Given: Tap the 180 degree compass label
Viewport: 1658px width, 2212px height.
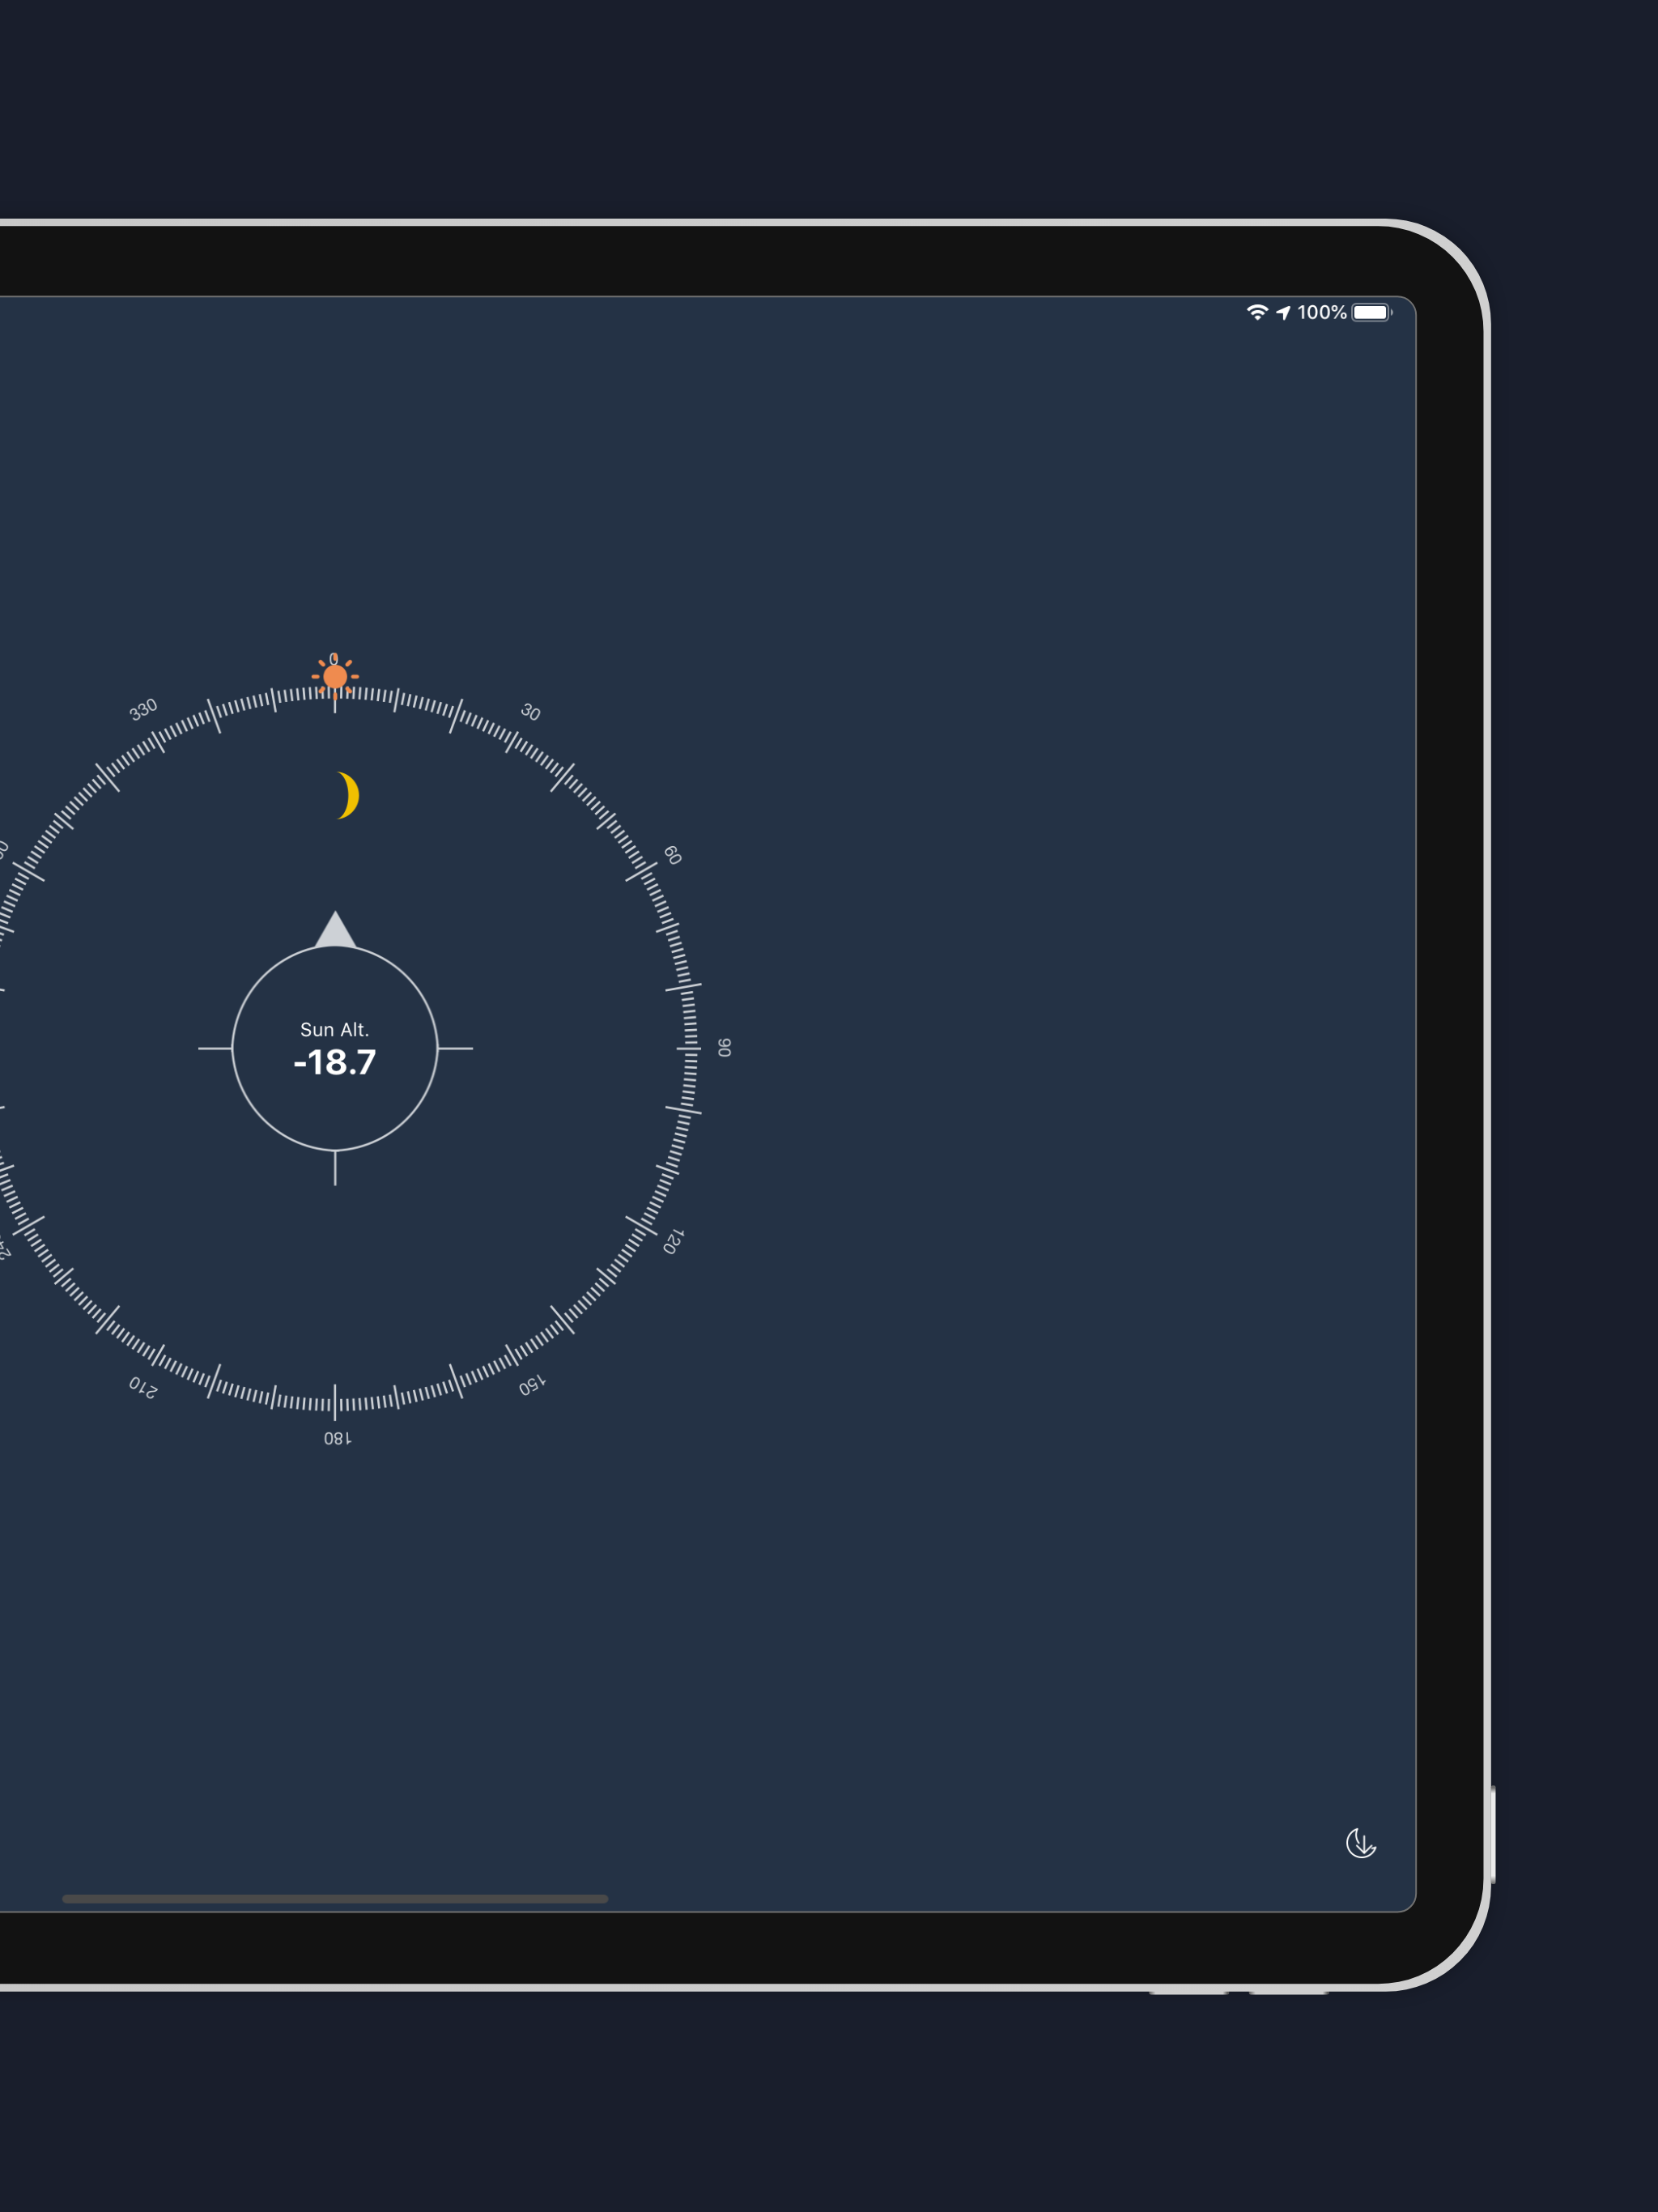Looking at the screenshot, I should point(337,1438).
